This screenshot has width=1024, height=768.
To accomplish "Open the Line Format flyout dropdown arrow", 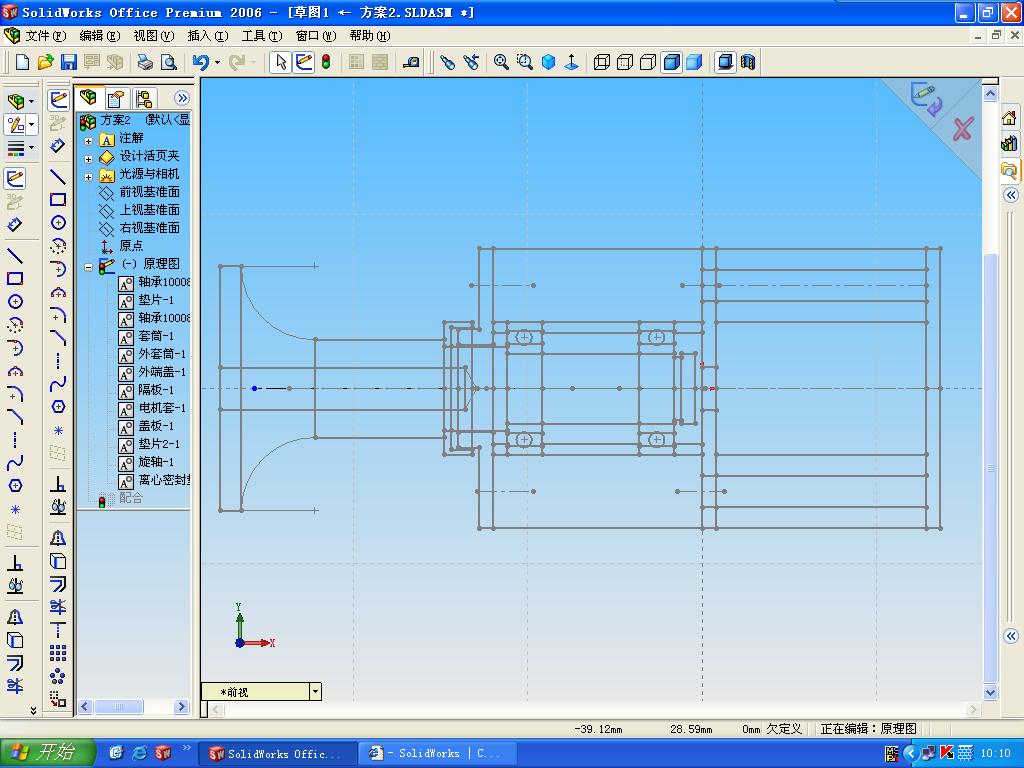I will 31,148.
